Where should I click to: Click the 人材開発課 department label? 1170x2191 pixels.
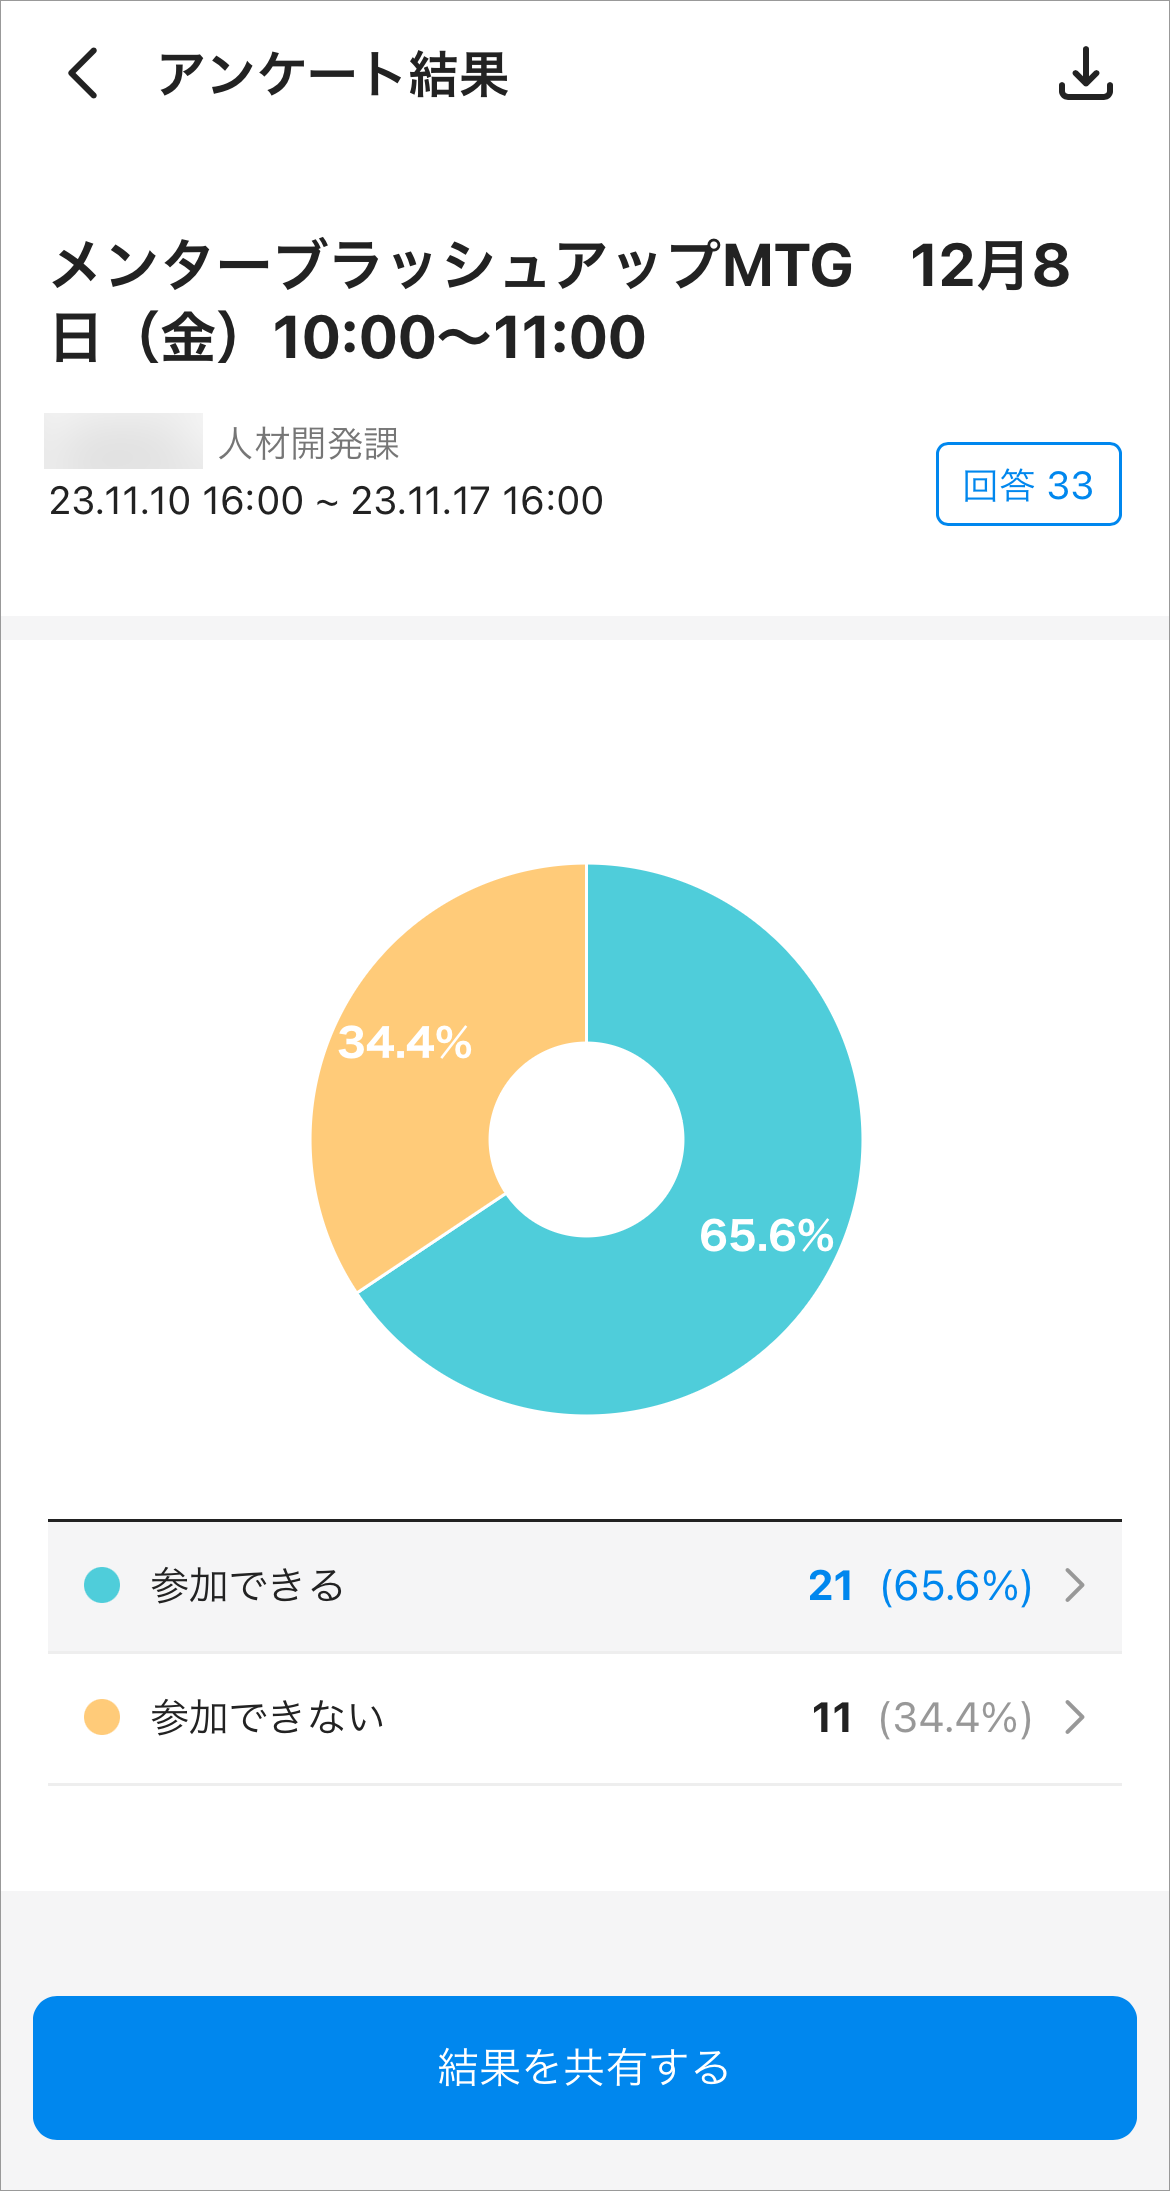308,443
